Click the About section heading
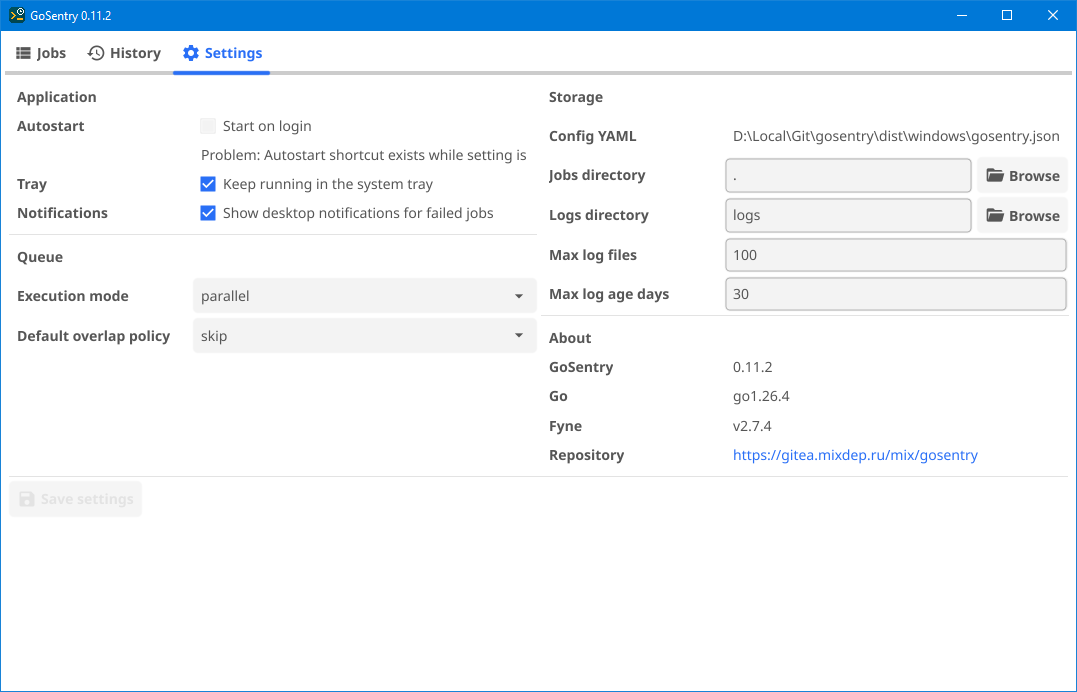 (570, 338)
